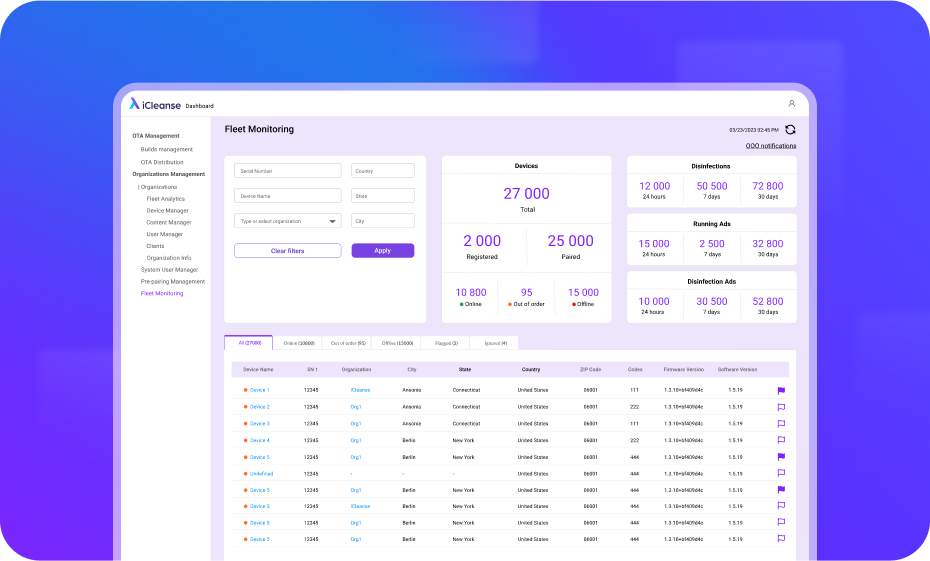930x561 pixels.
Task: Click the refresh icon beside the timestamp
Action: pyautogui.click(x=790, y=130)
